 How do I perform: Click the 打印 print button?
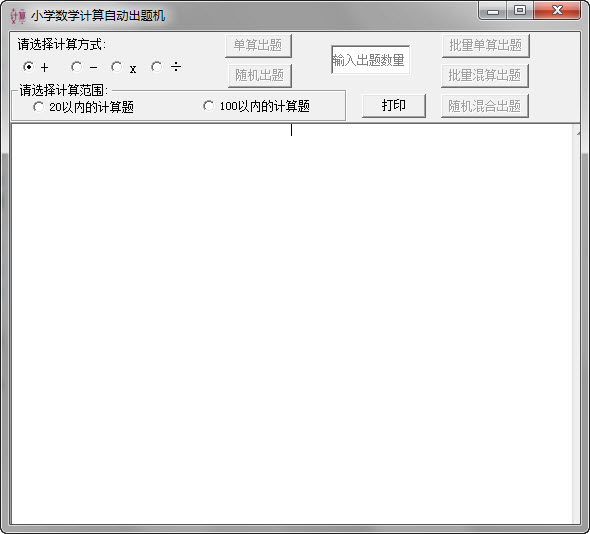pyautogui.click(x=394, y=105)
